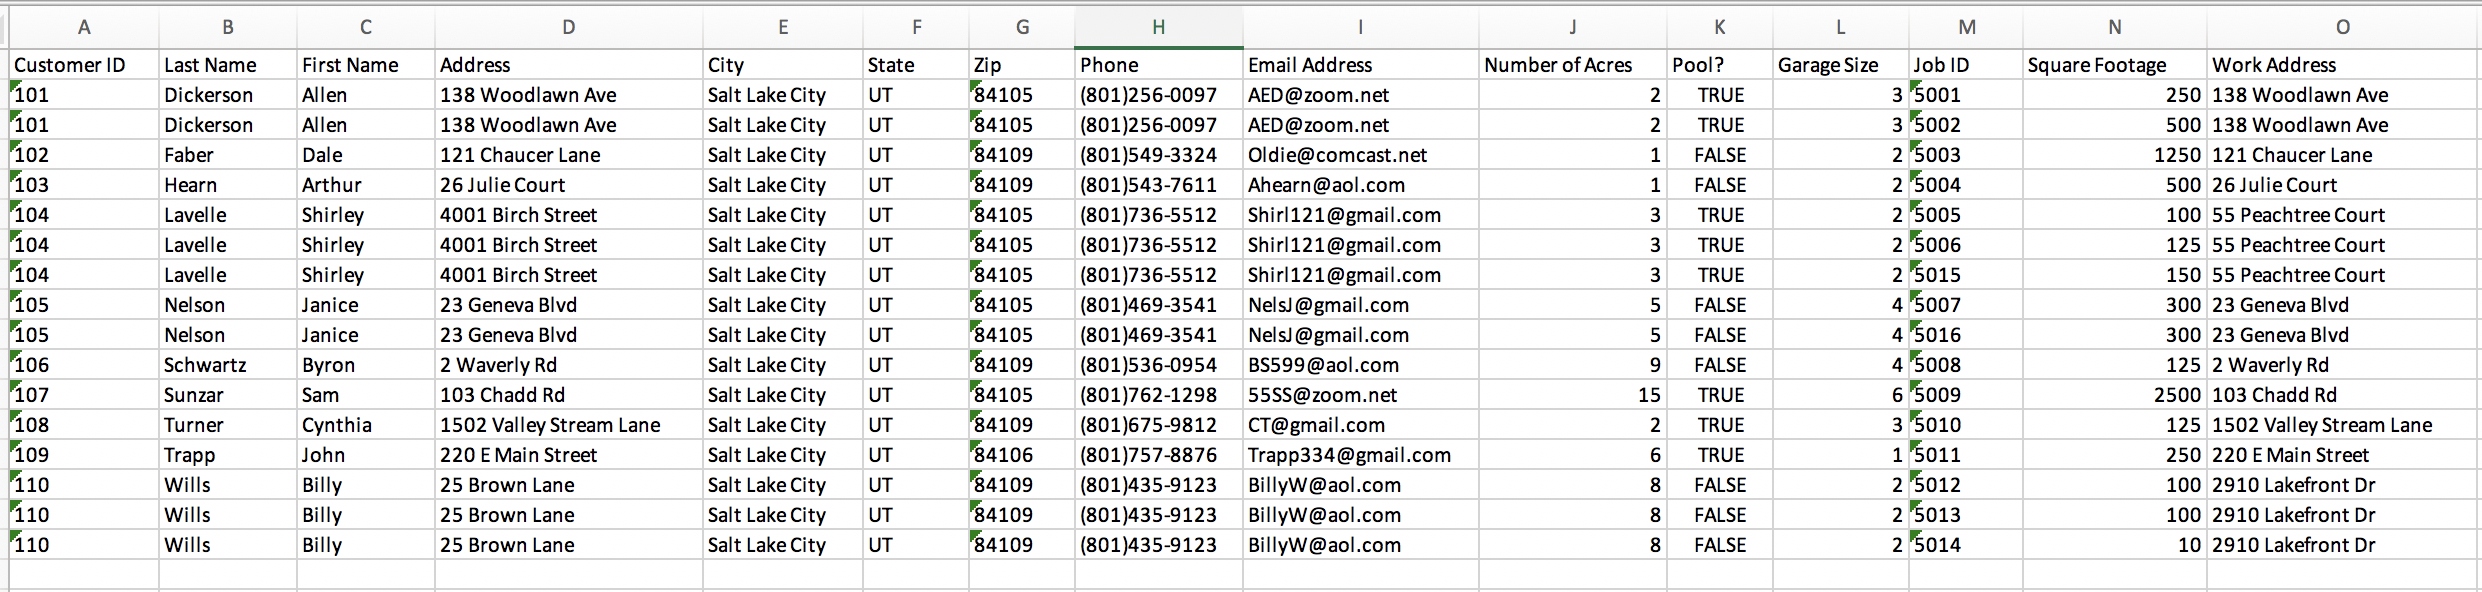
Task: Select phone cell '(801)762-1298'
Action: pos(1159,395)
